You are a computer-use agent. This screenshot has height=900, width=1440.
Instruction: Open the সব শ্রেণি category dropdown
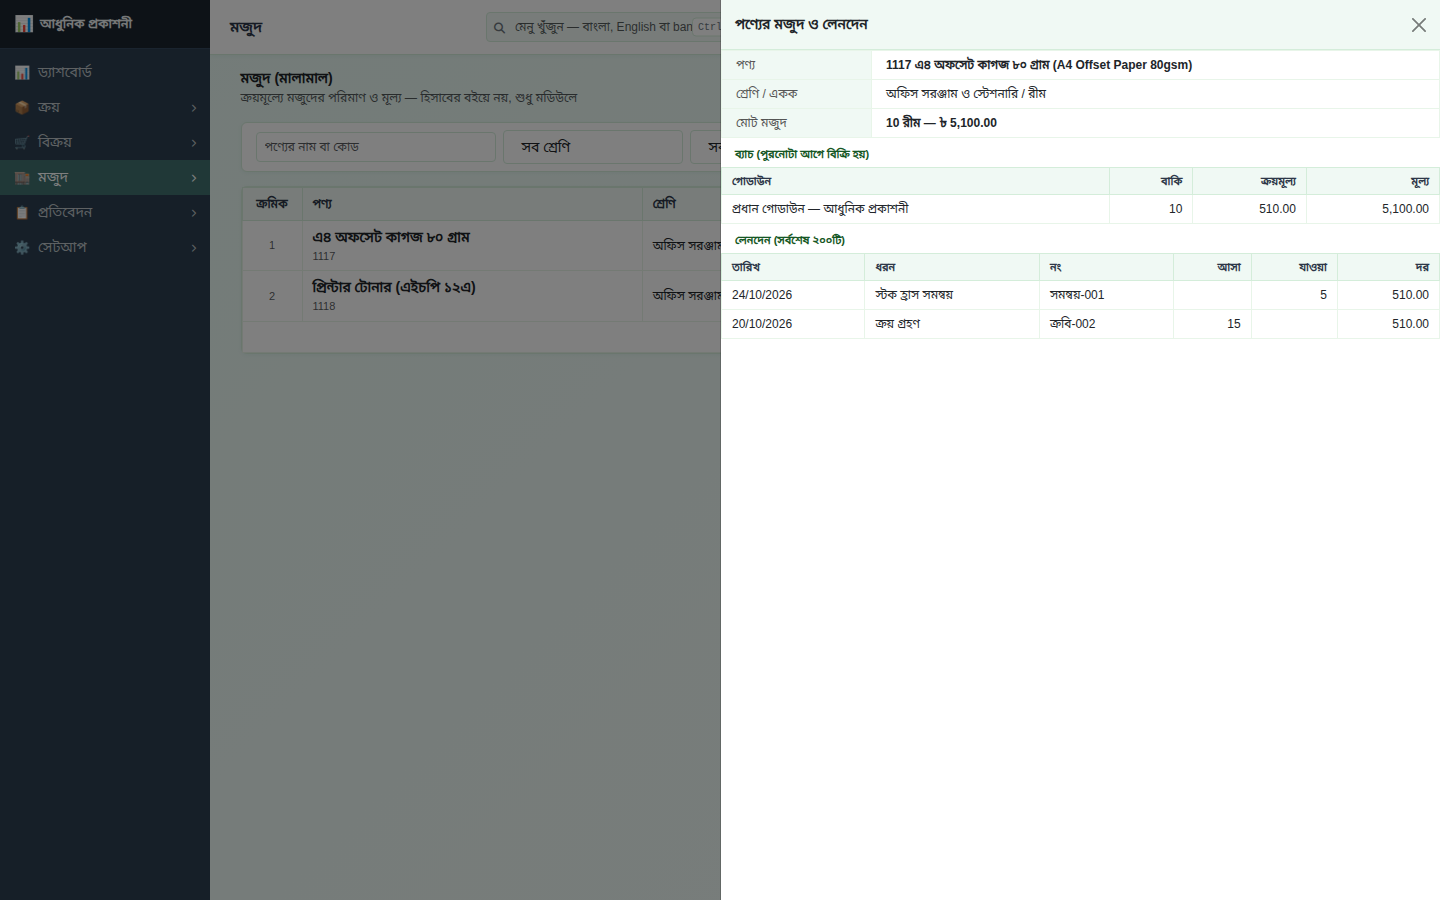(592, 147)
